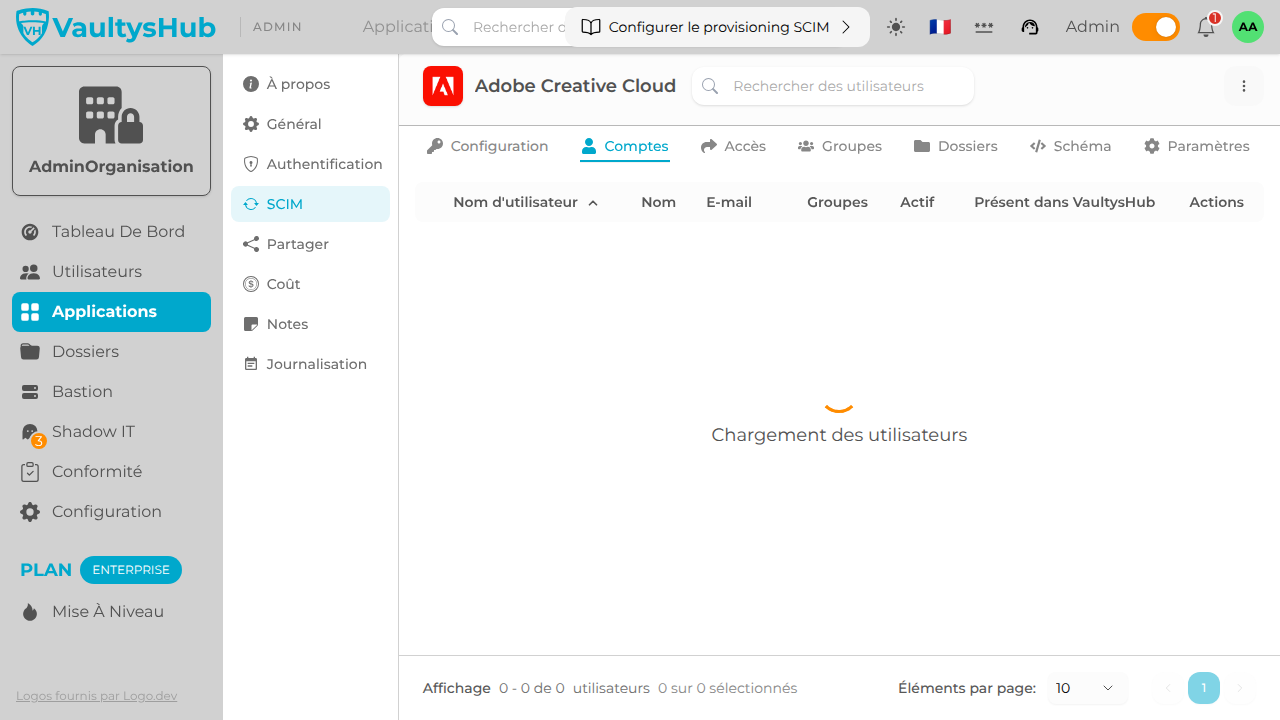The width and height of the screenshot is (1280, 720).
Task: Click the Bastion server icon
Action: pos(30,392)
